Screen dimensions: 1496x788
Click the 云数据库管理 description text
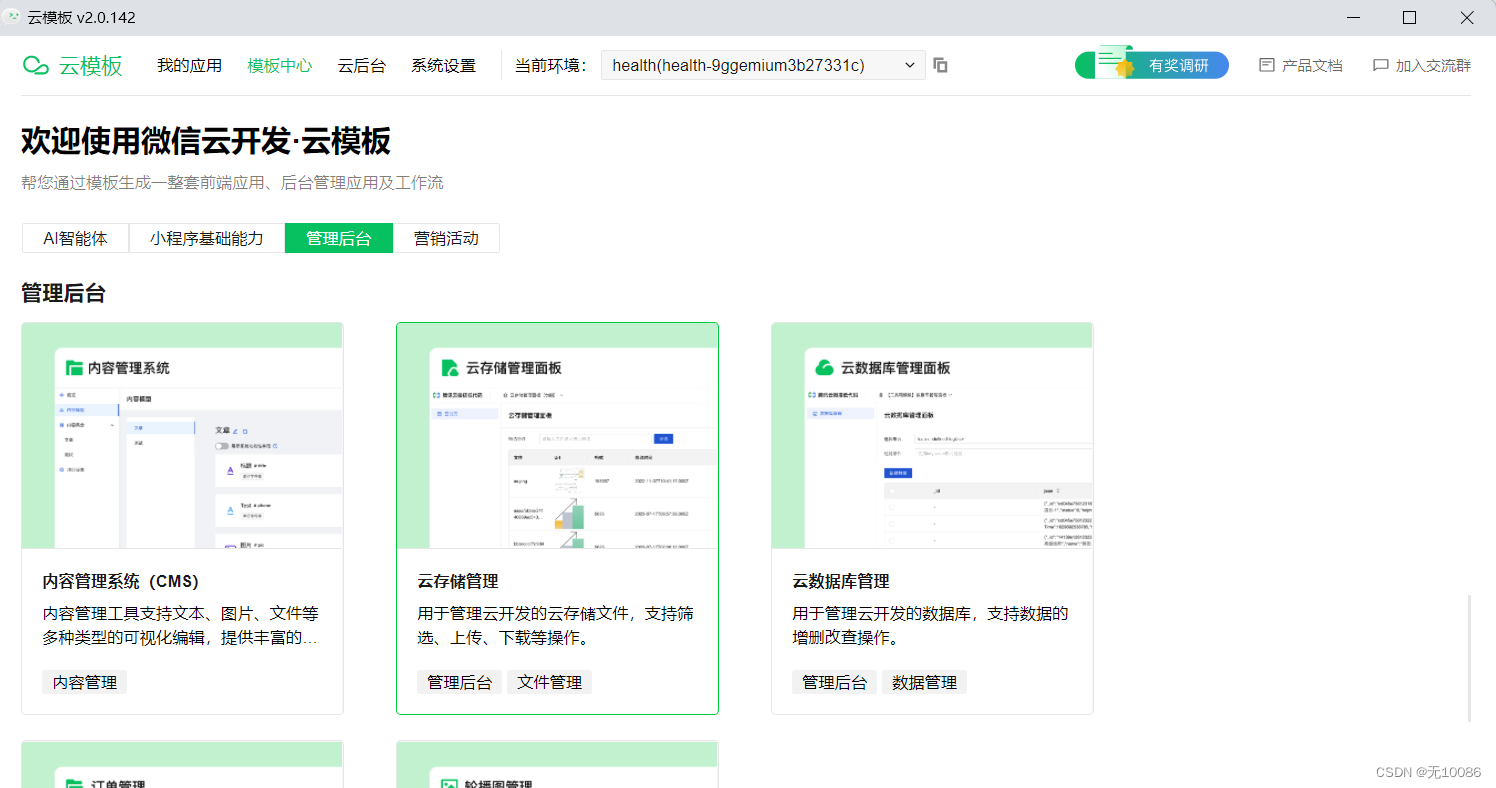click(932, 625)
